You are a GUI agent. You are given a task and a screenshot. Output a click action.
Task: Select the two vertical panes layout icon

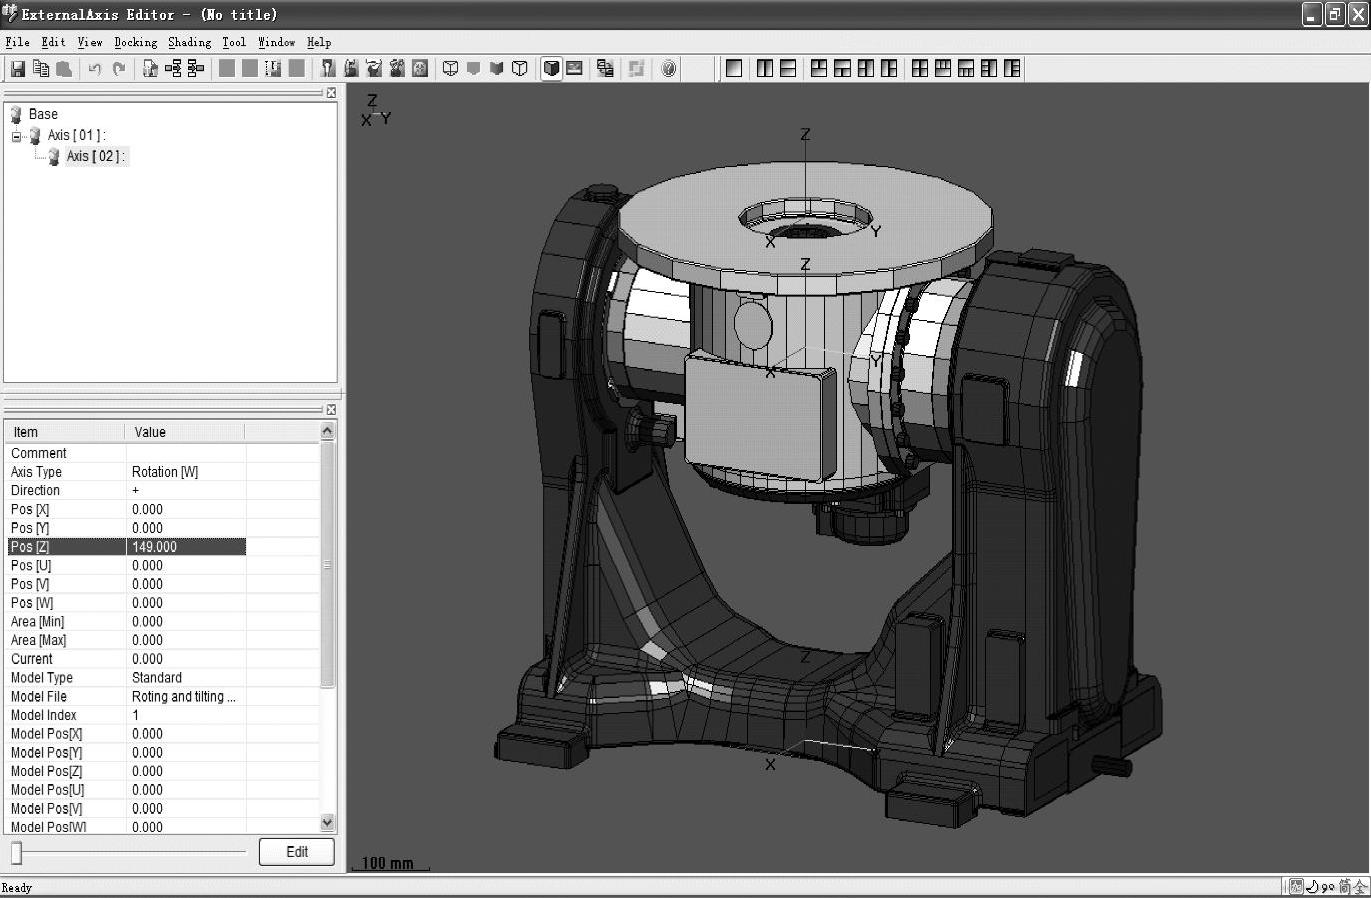765,69
